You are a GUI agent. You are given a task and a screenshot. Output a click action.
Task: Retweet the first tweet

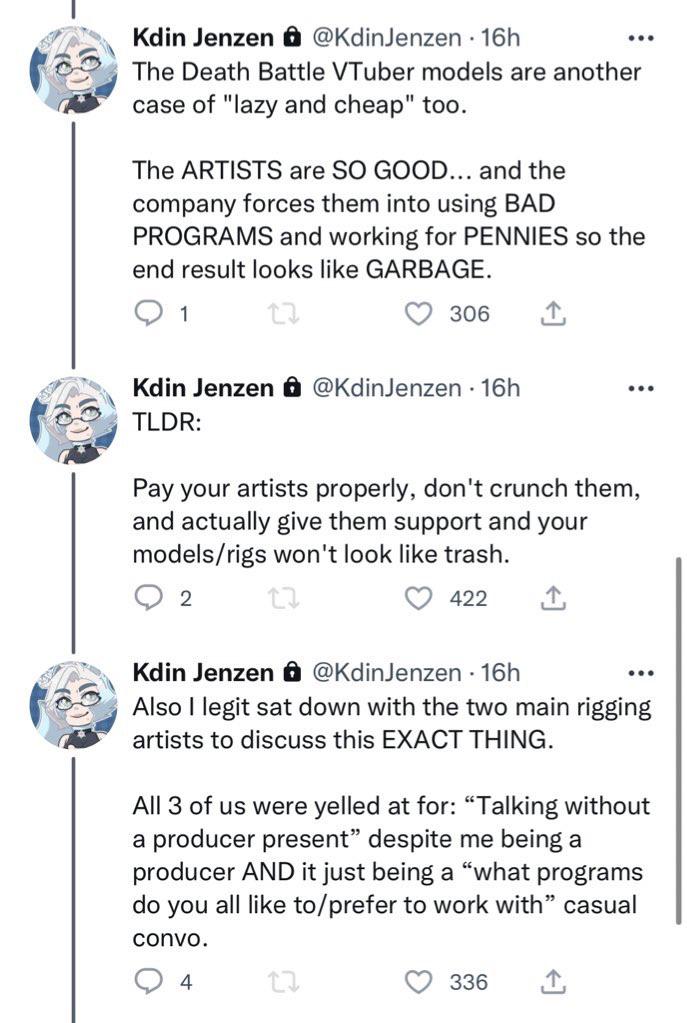(284, 313)
